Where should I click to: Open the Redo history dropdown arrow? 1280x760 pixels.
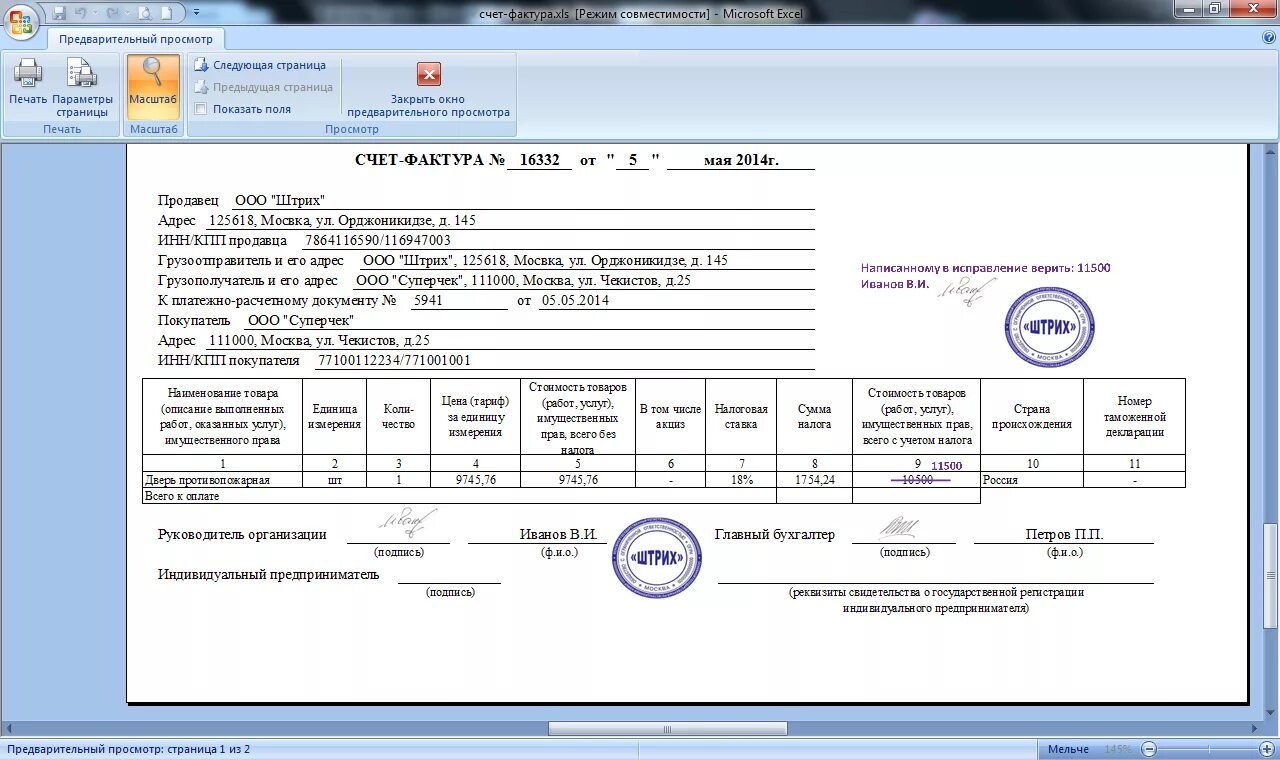[125, 13]
